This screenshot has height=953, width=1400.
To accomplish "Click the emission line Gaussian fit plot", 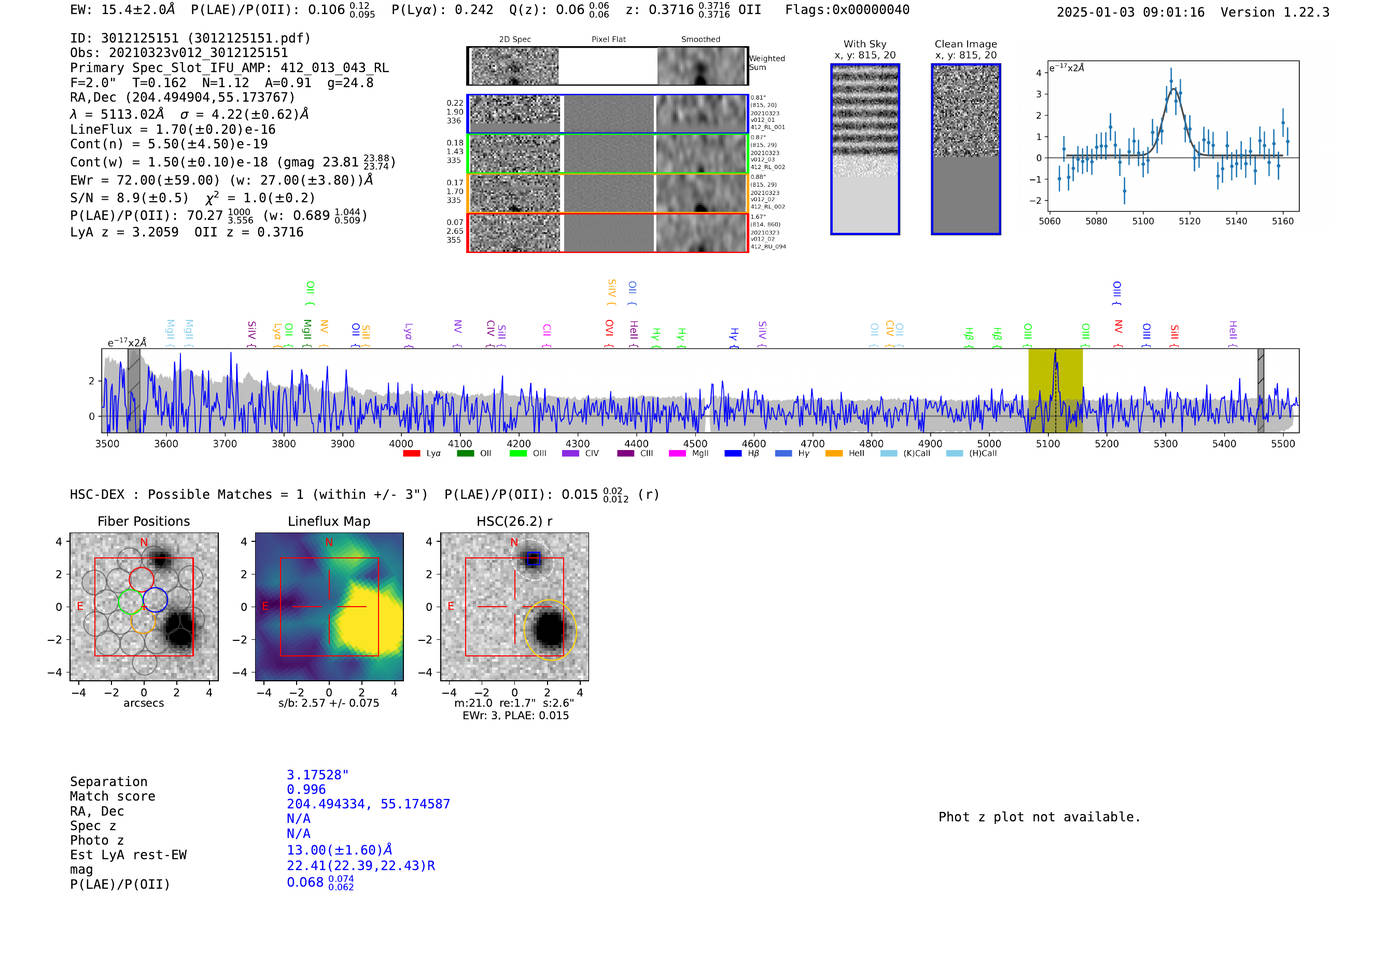I will click(x=1172, y=136).
